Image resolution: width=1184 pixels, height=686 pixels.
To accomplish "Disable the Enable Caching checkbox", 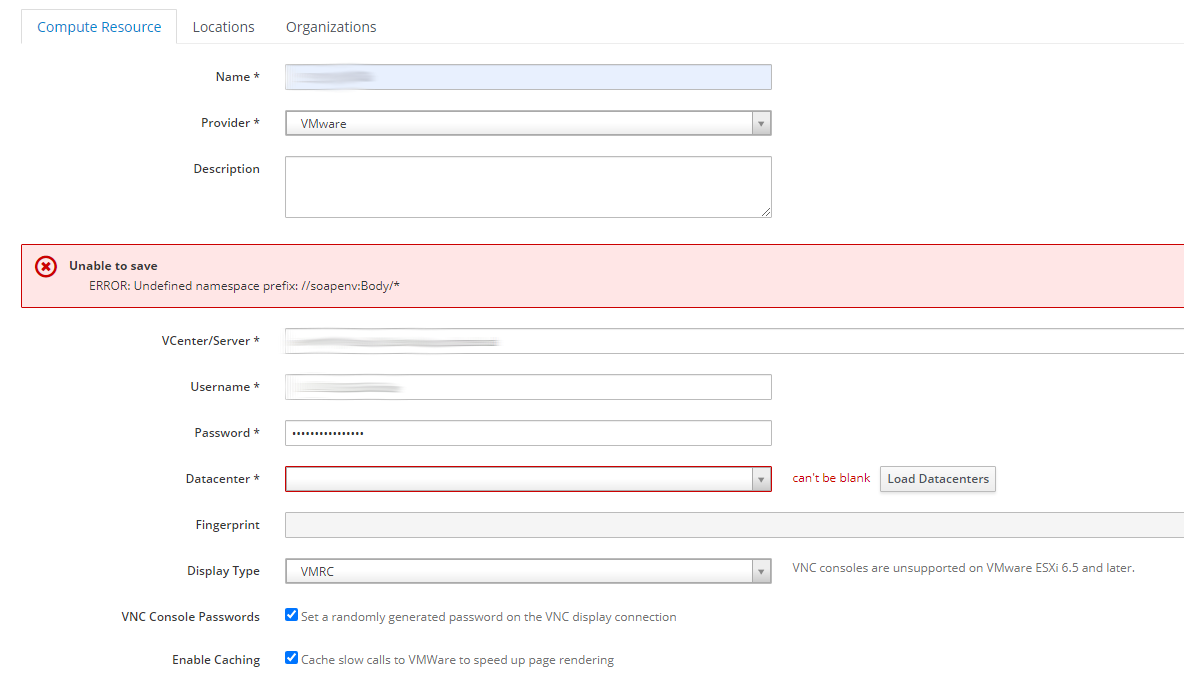I will pyautogui.click(x=292, y=658).
